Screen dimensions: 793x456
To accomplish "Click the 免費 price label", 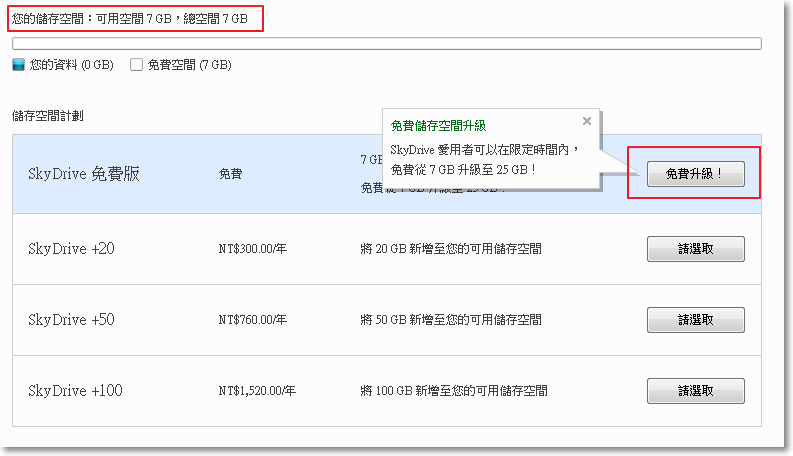I will pyautogui.click(x=230, y=174).
